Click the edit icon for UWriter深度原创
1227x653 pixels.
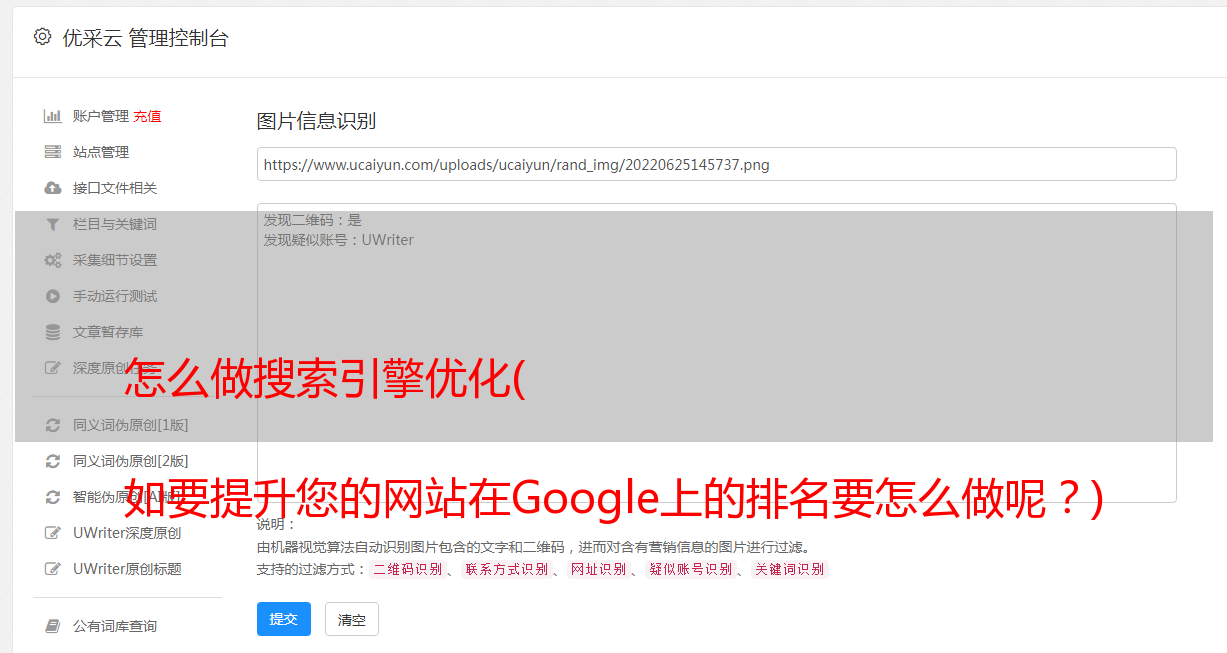pos(53,533)
